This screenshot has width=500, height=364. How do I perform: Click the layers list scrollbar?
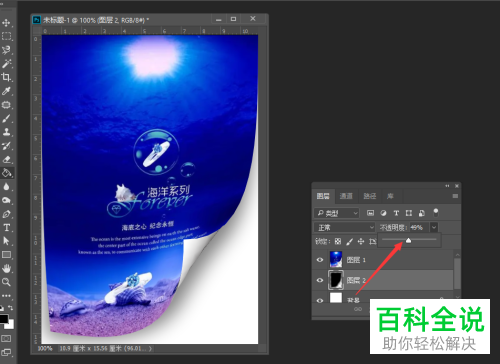point(457,274)
